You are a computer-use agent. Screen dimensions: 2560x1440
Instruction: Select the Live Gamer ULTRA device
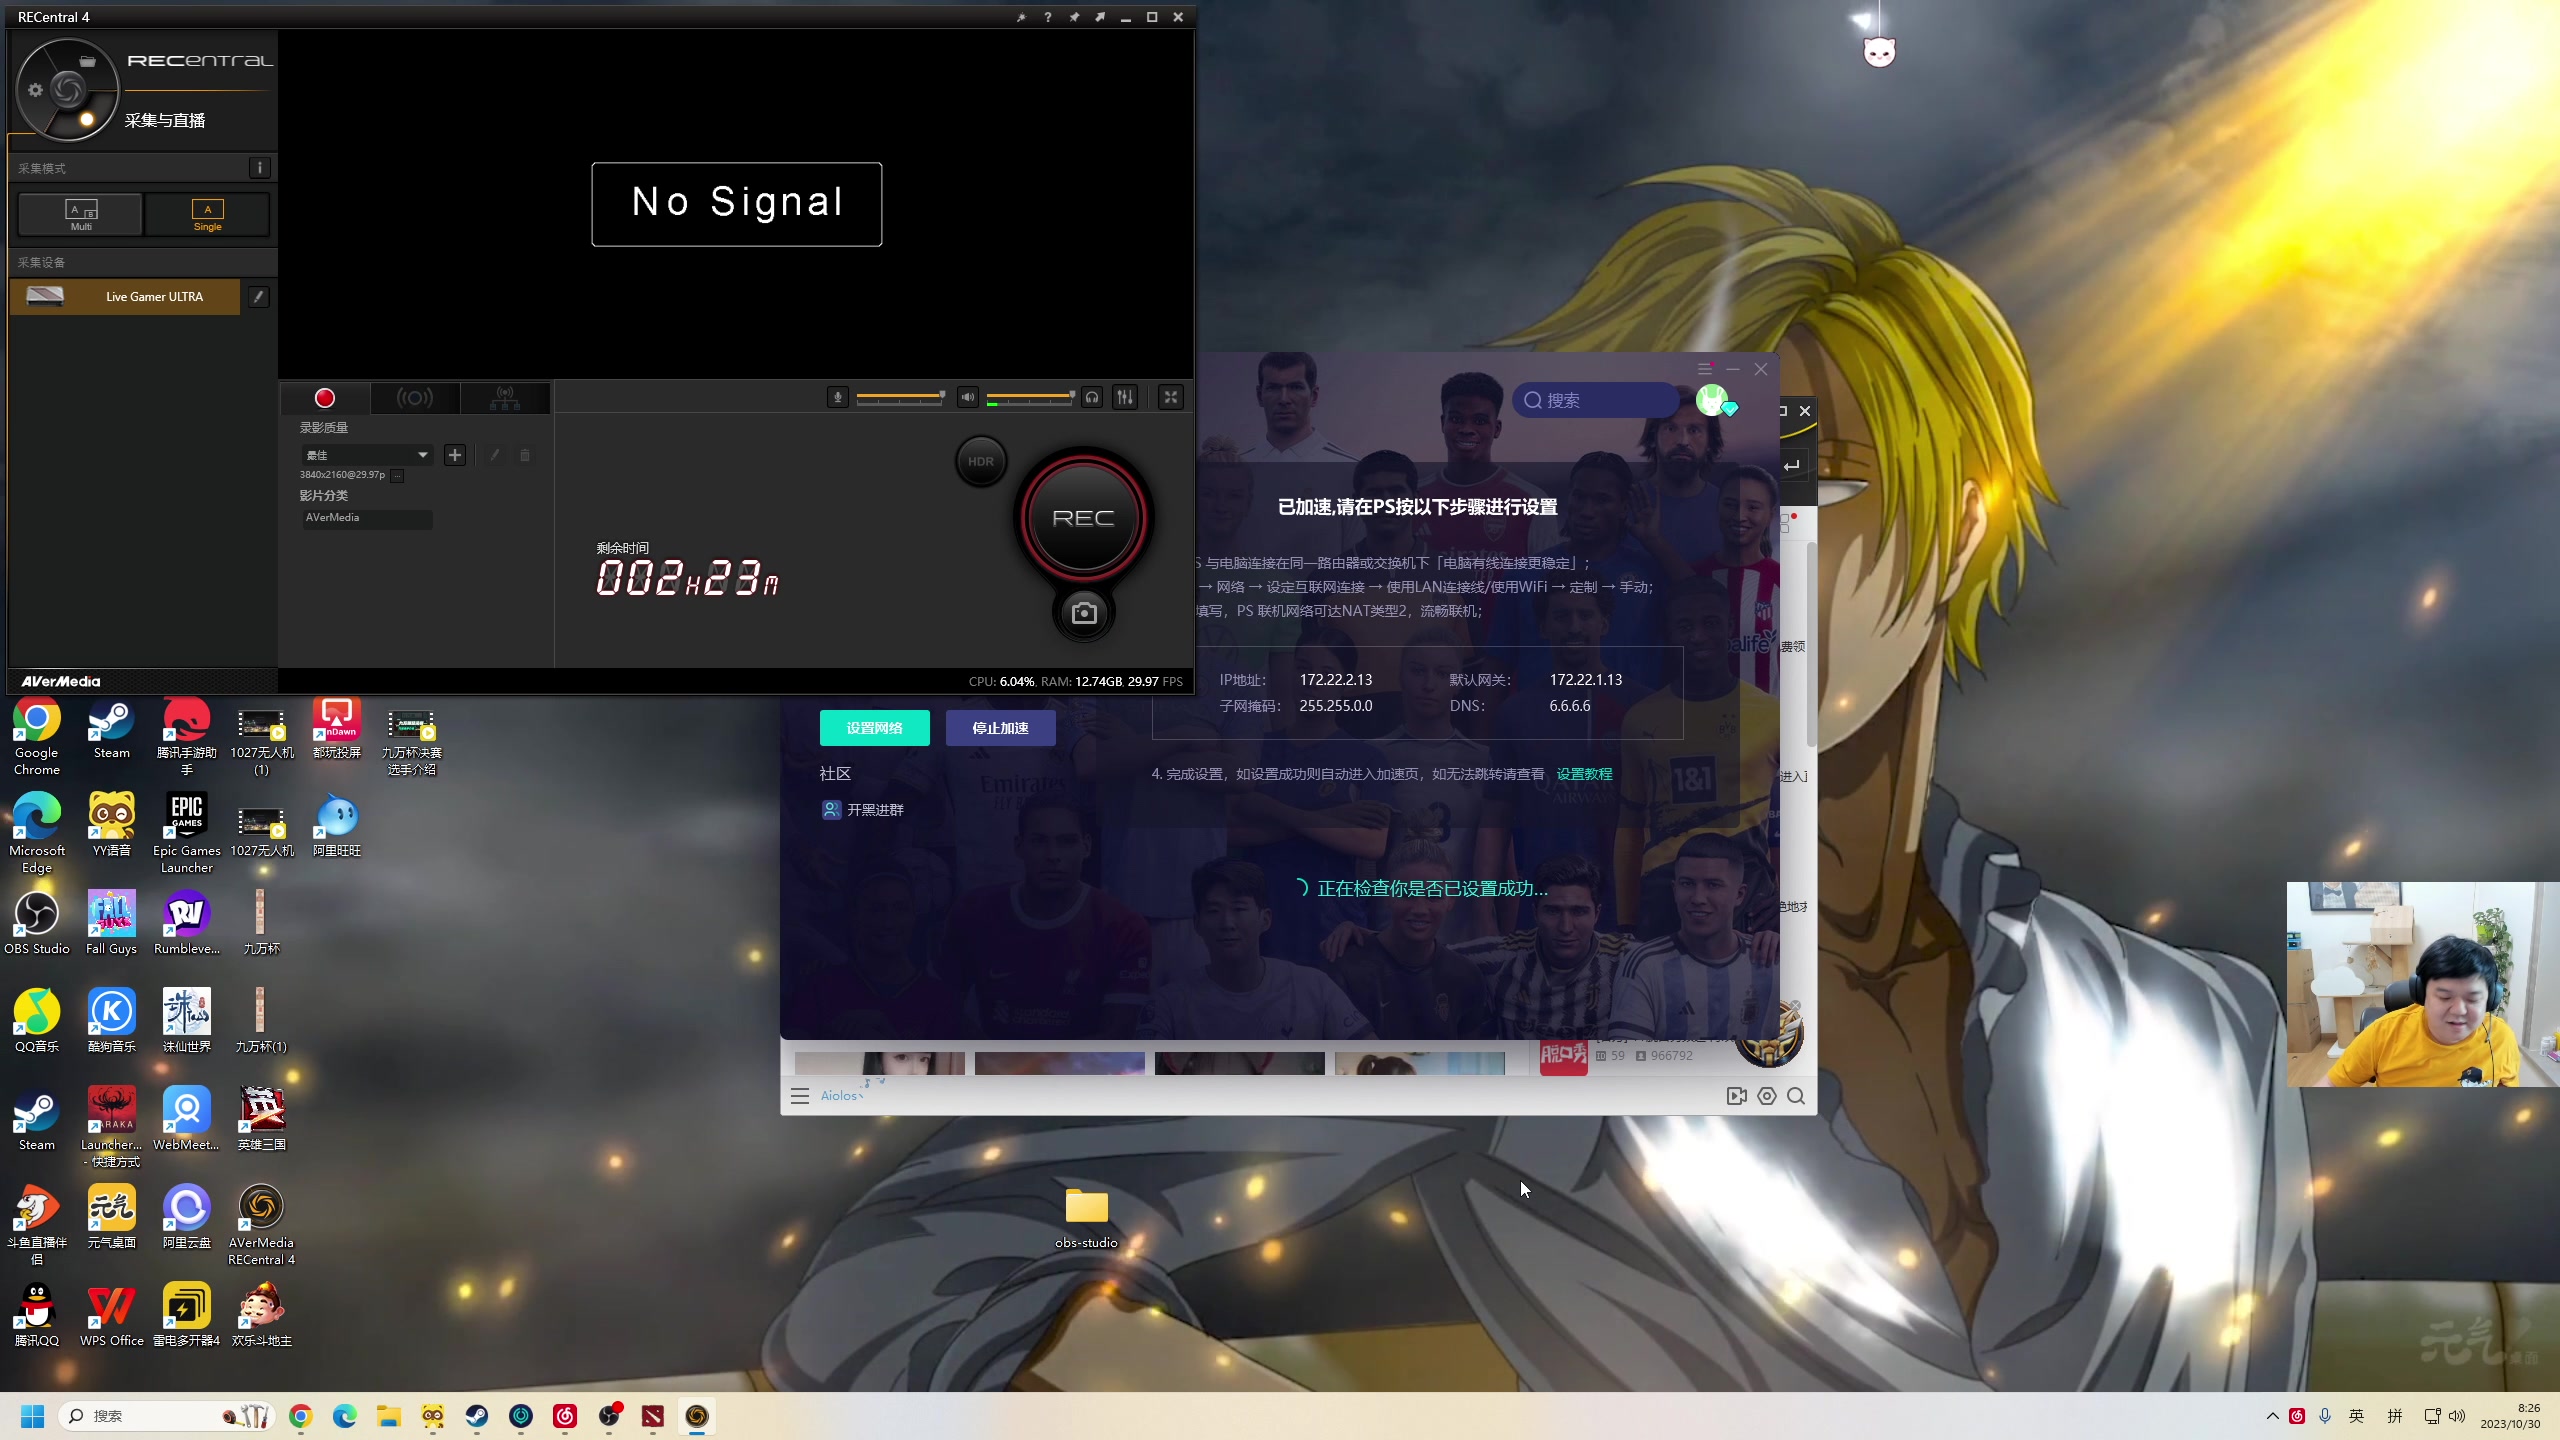125,297
